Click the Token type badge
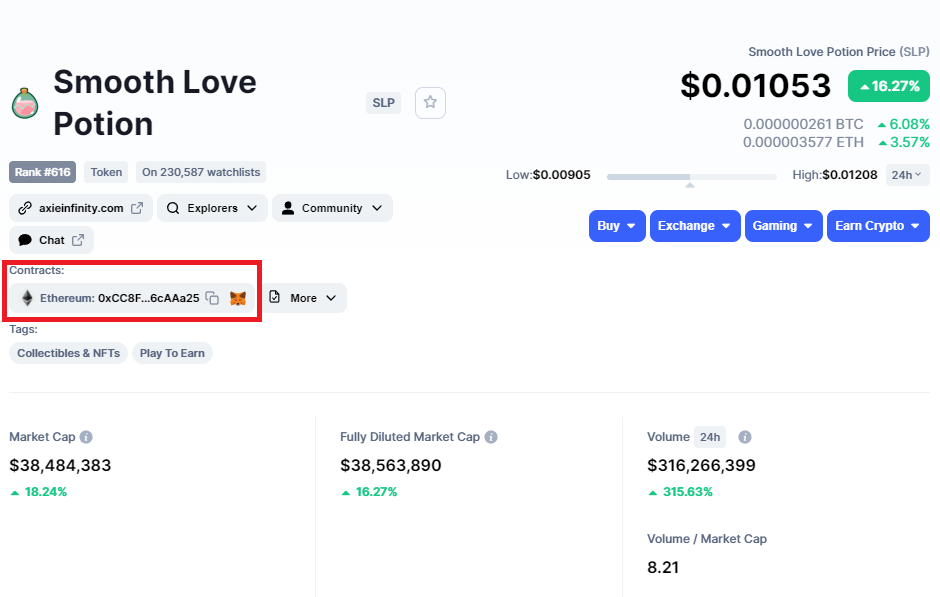This screenshot has height=597, width=940. [x=106, y=172]
